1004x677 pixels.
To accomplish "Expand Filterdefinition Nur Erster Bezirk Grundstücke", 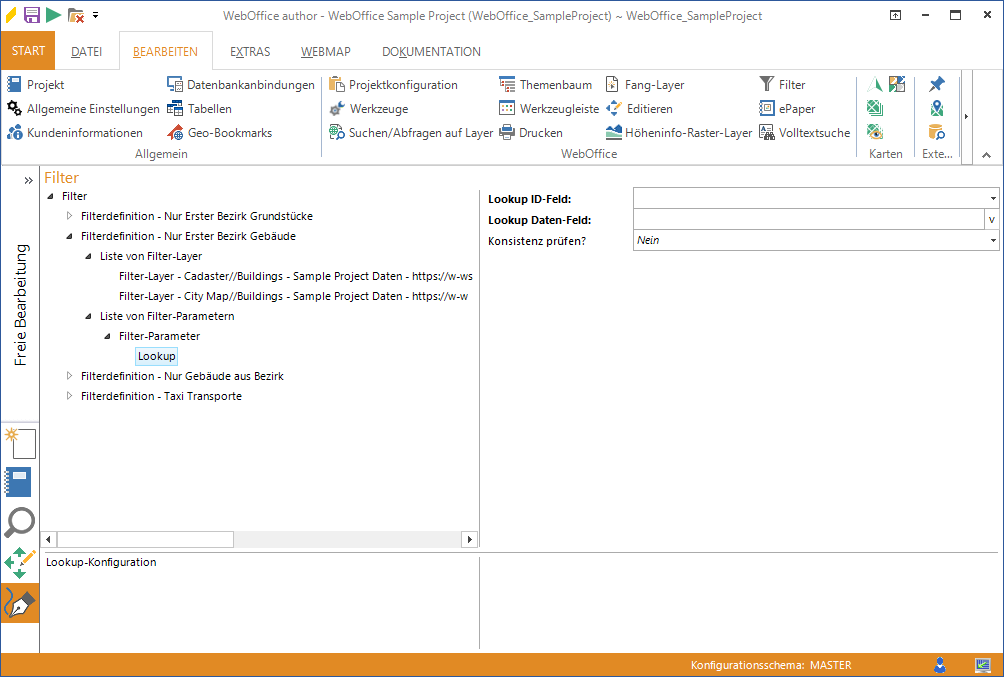I will [x=69, y=216].
